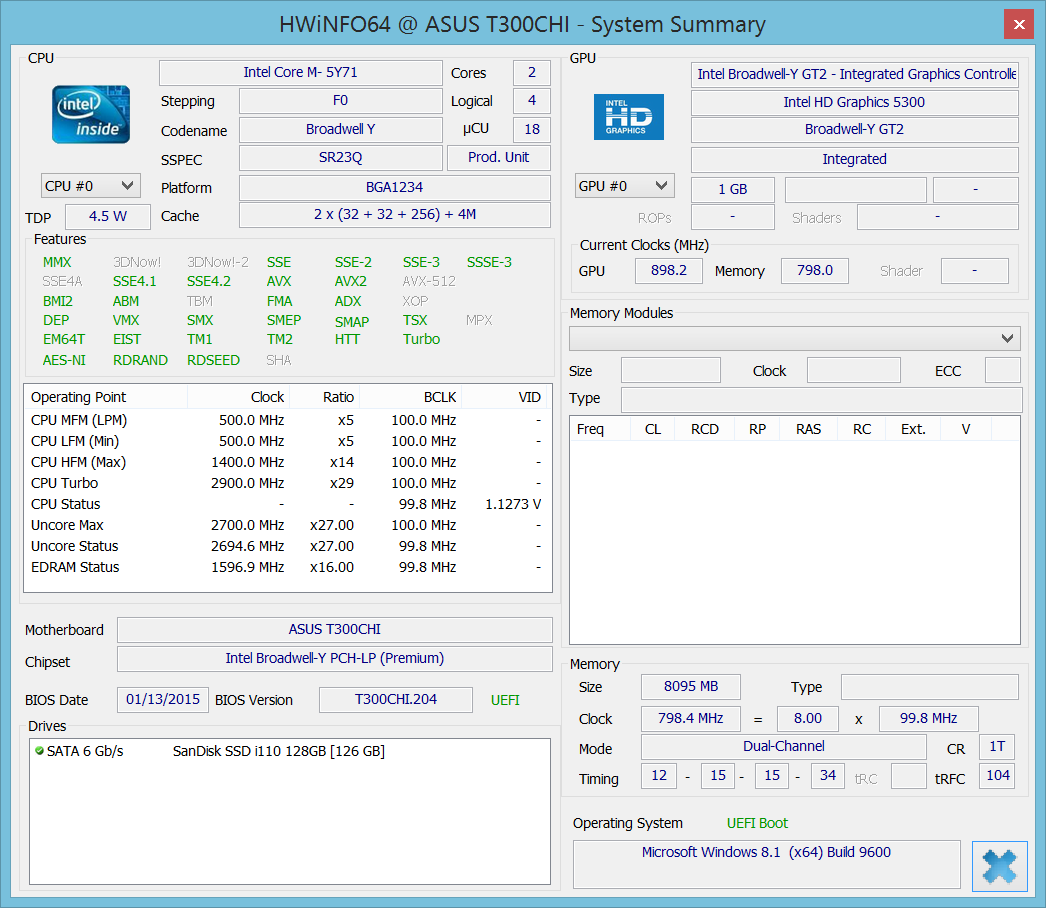Click the VID column header

pos(504,398)
